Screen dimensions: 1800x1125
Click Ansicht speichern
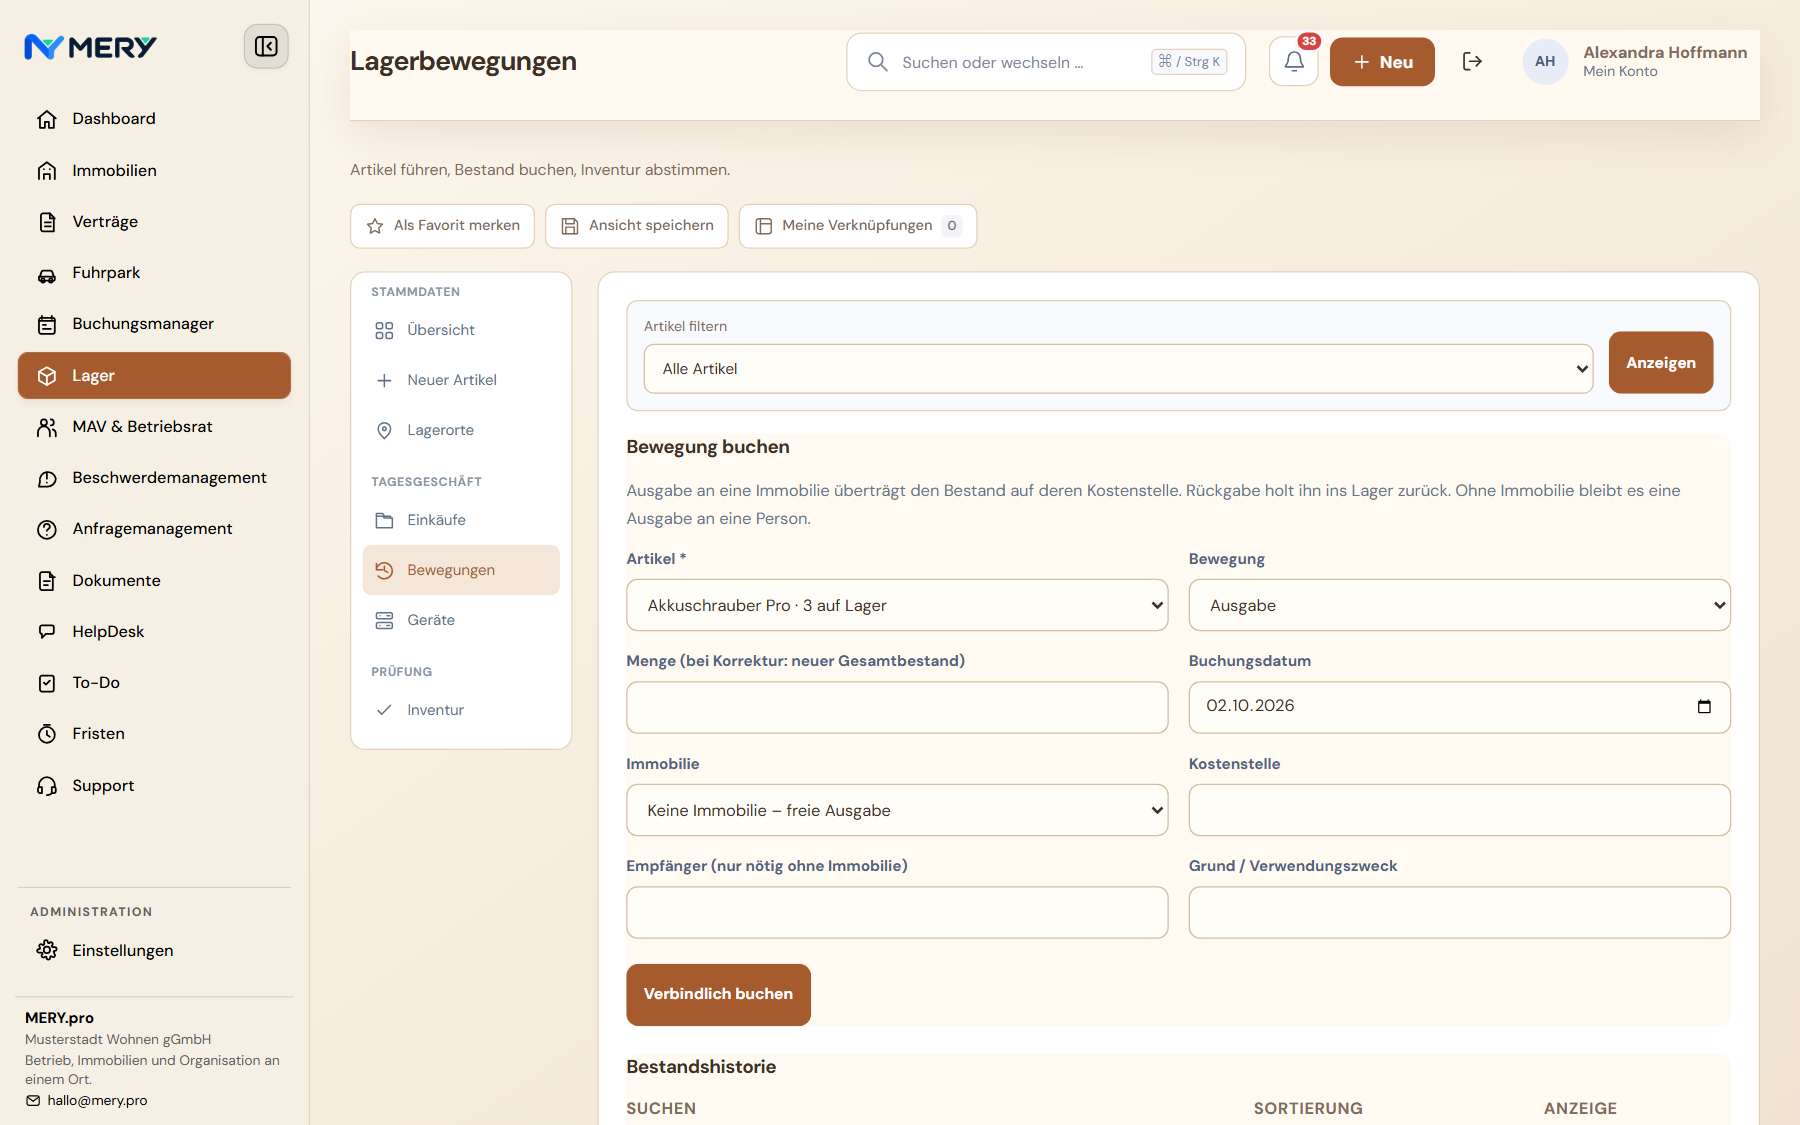click(x=637, y=226)
